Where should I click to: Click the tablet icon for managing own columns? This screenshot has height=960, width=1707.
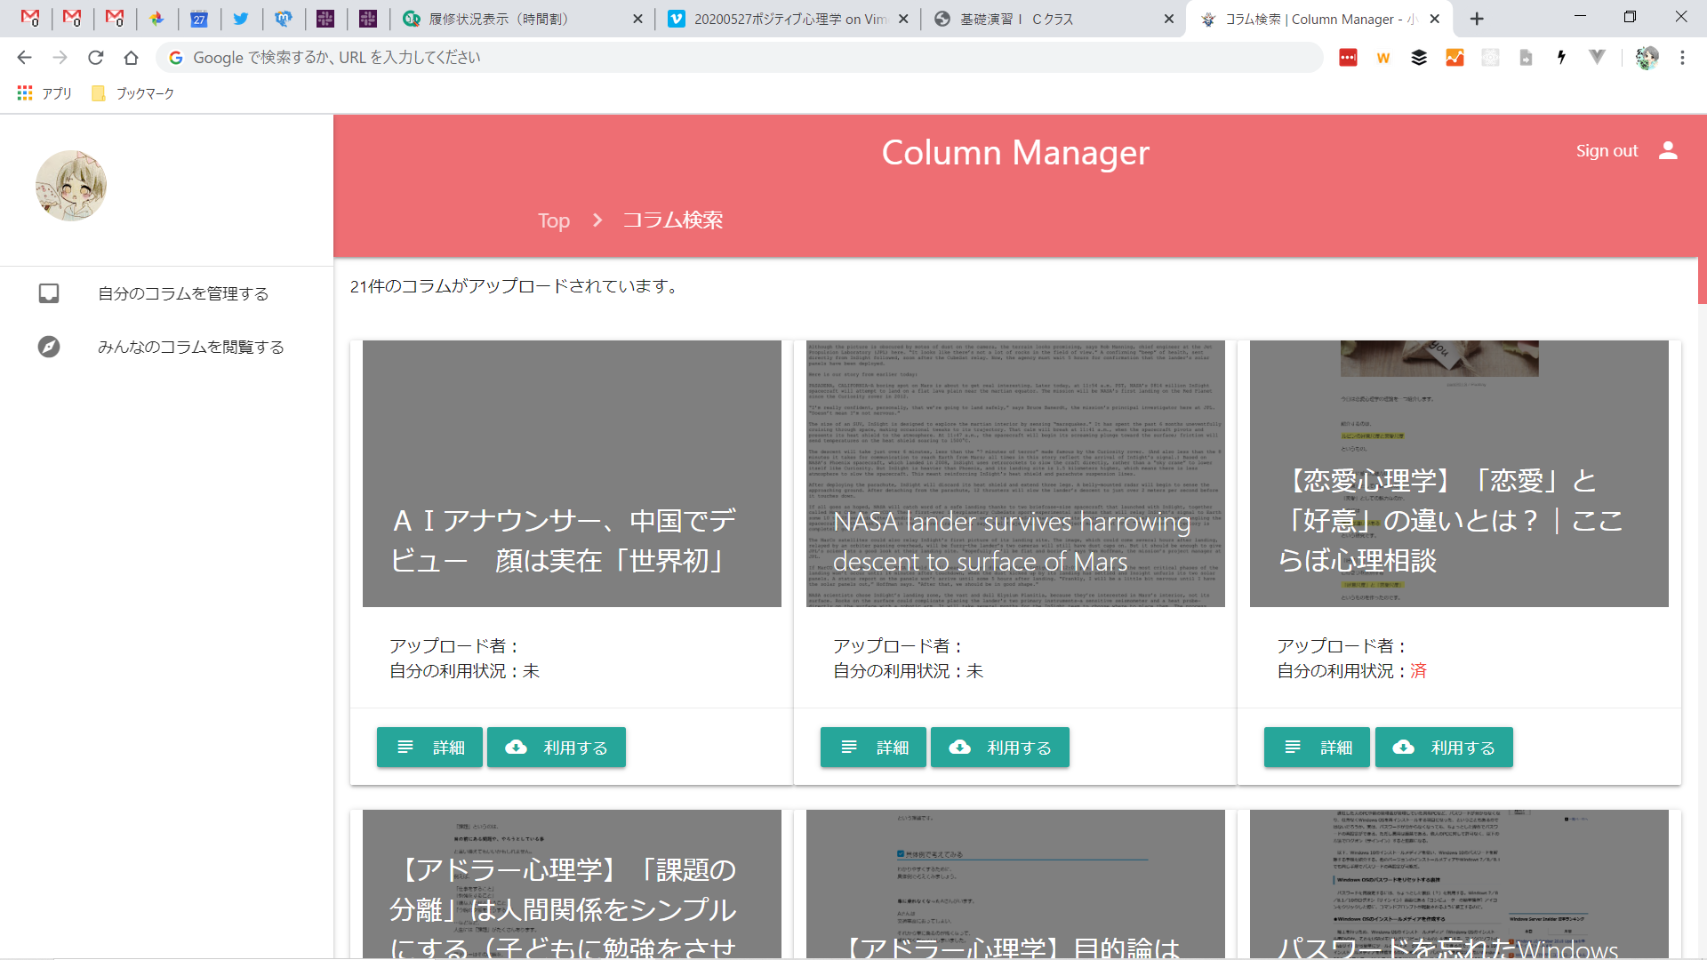tap(49, 293)
